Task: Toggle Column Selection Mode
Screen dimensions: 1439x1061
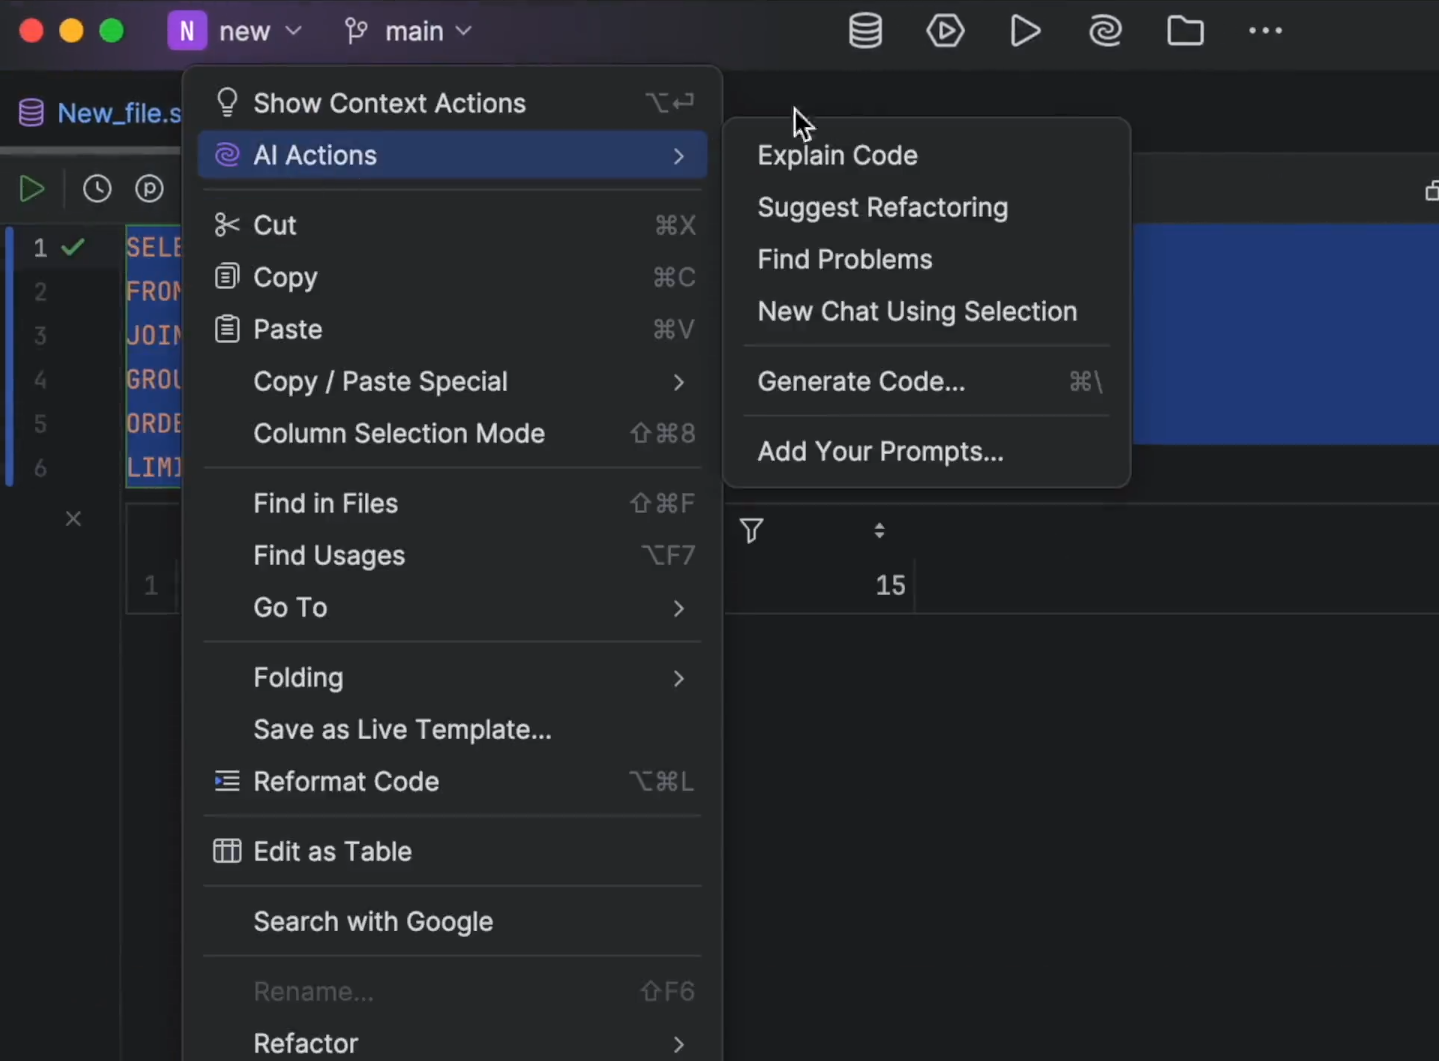Action: tap(399, 433)
